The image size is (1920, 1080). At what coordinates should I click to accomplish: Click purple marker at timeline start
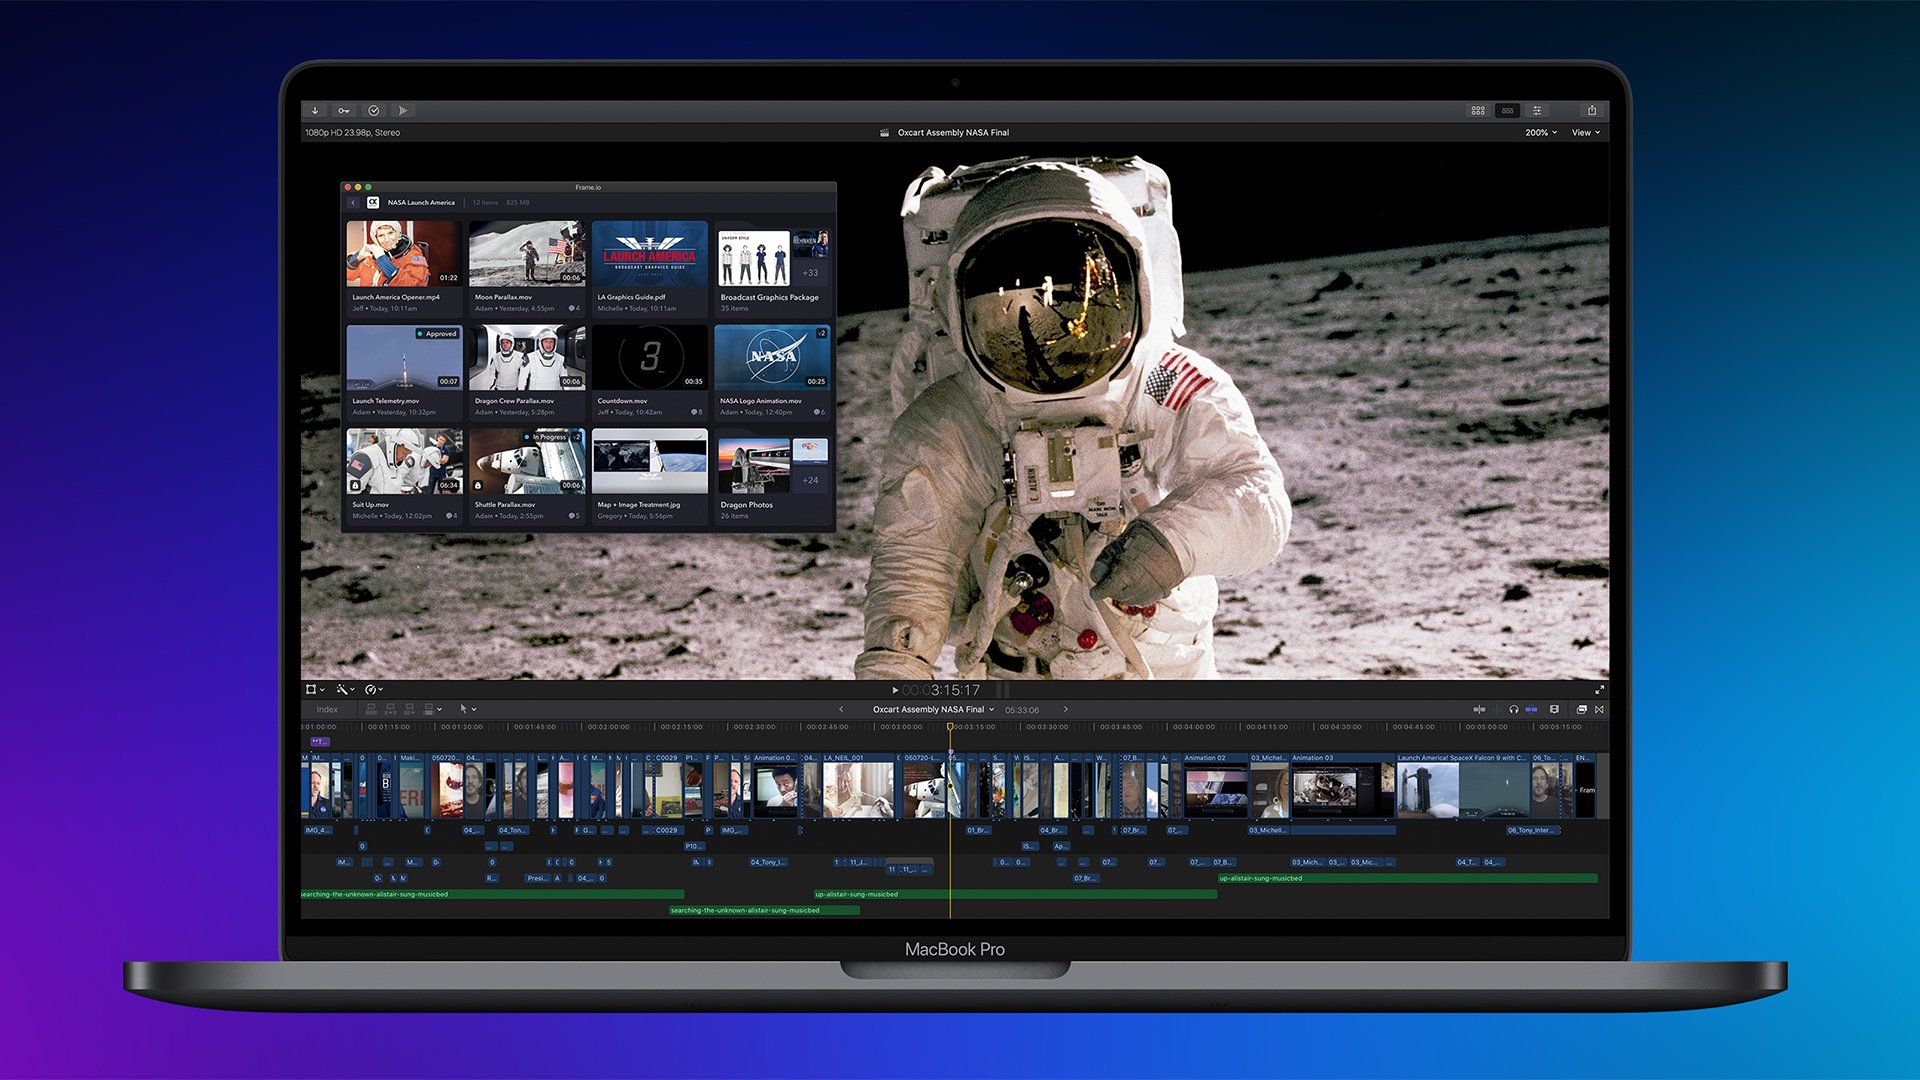pyautogui.click(x=320, y=742)
